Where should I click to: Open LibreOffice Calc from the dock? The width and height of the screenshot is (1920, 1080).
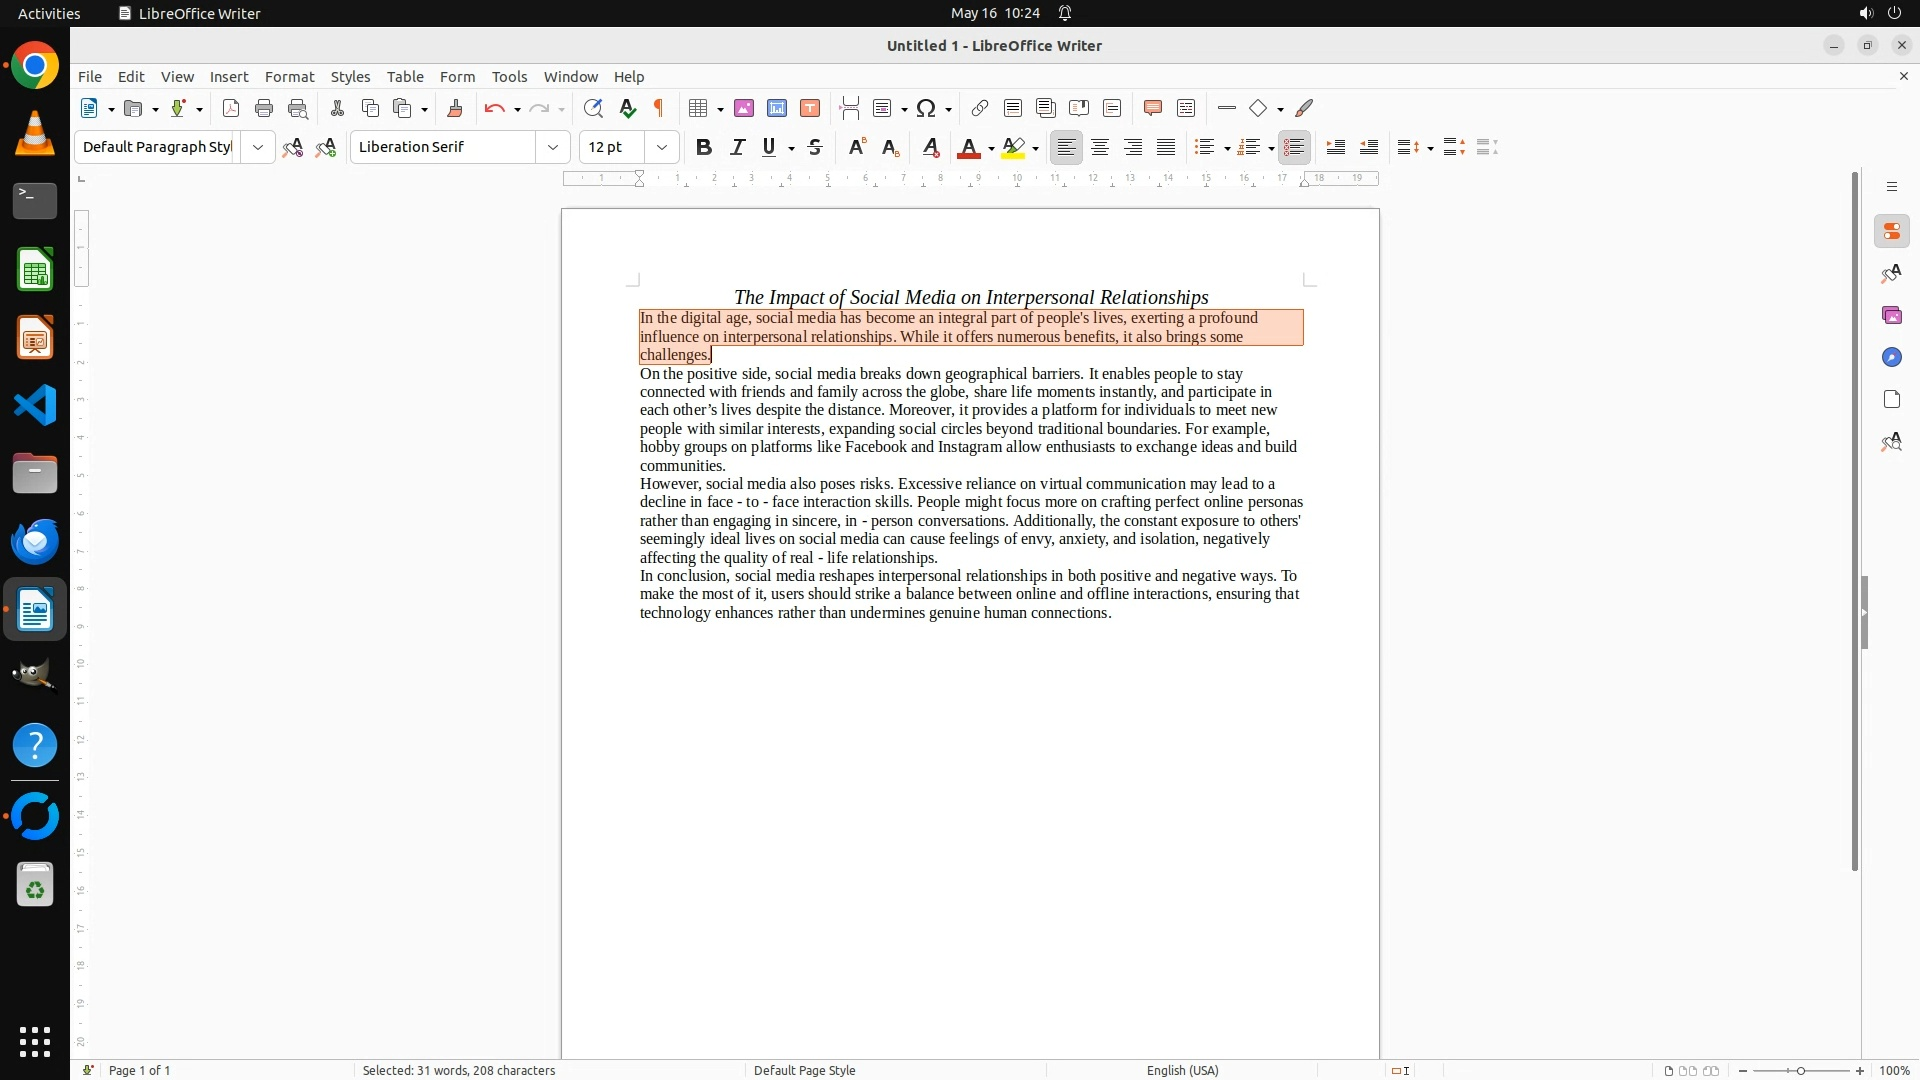(x=35, y=271)
